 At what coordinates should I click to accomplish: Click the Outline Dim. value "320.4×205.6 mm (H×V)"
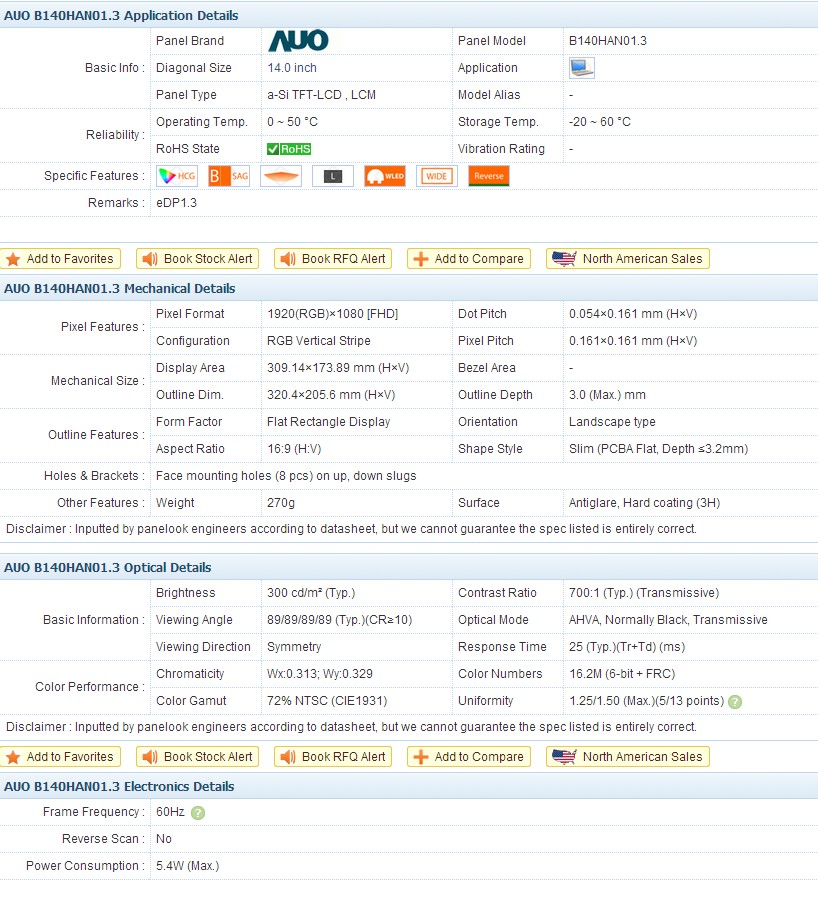(331, 396)
